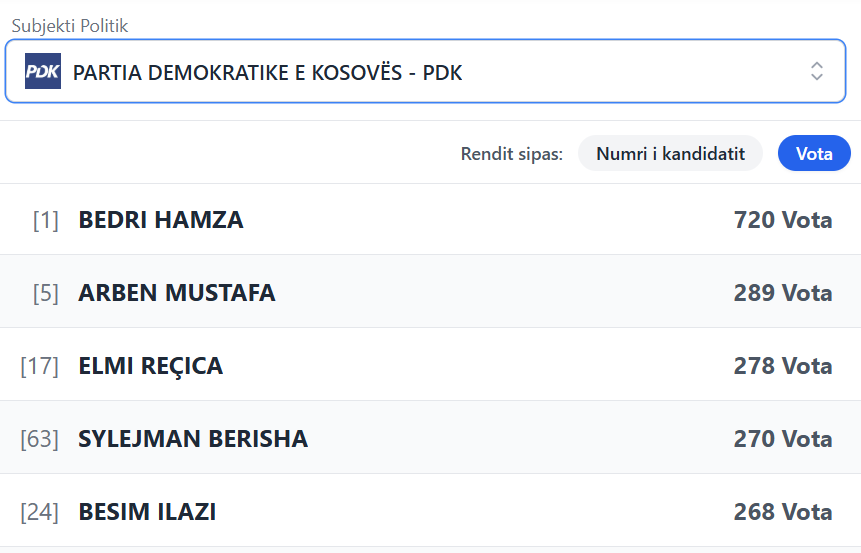The height and width of the screenshot is (553, 861).
Task: Click candidate number [1]
Action: (x=46, y=220)
